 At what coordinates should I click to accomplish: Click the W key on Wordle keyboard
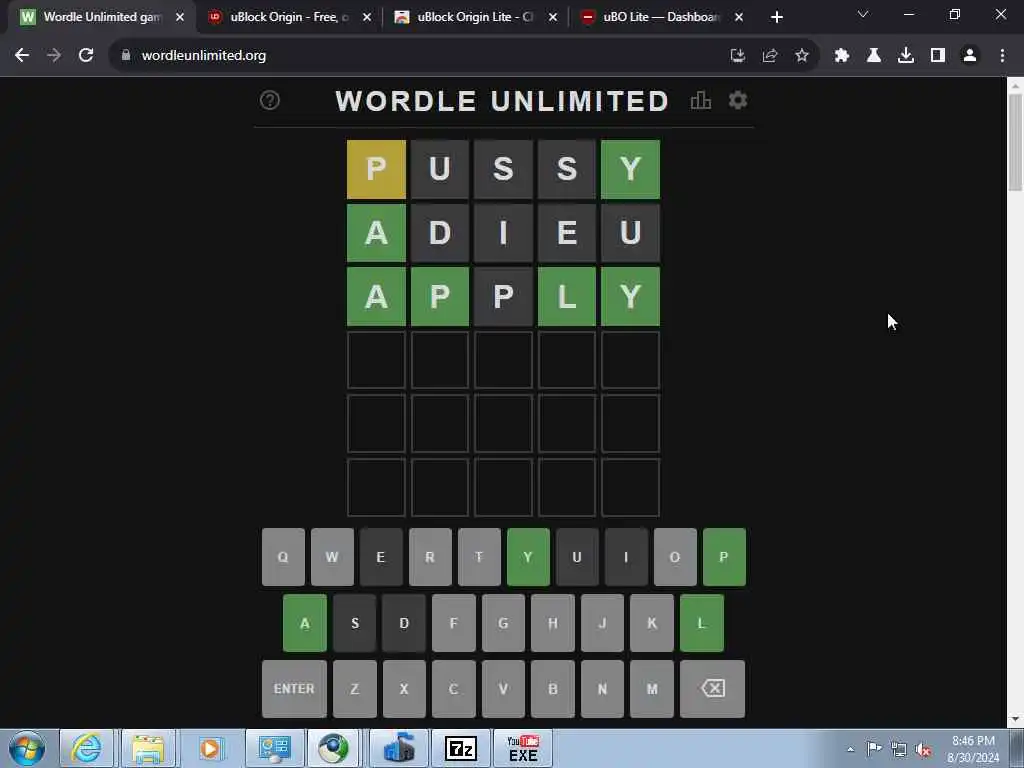point(332,557)
